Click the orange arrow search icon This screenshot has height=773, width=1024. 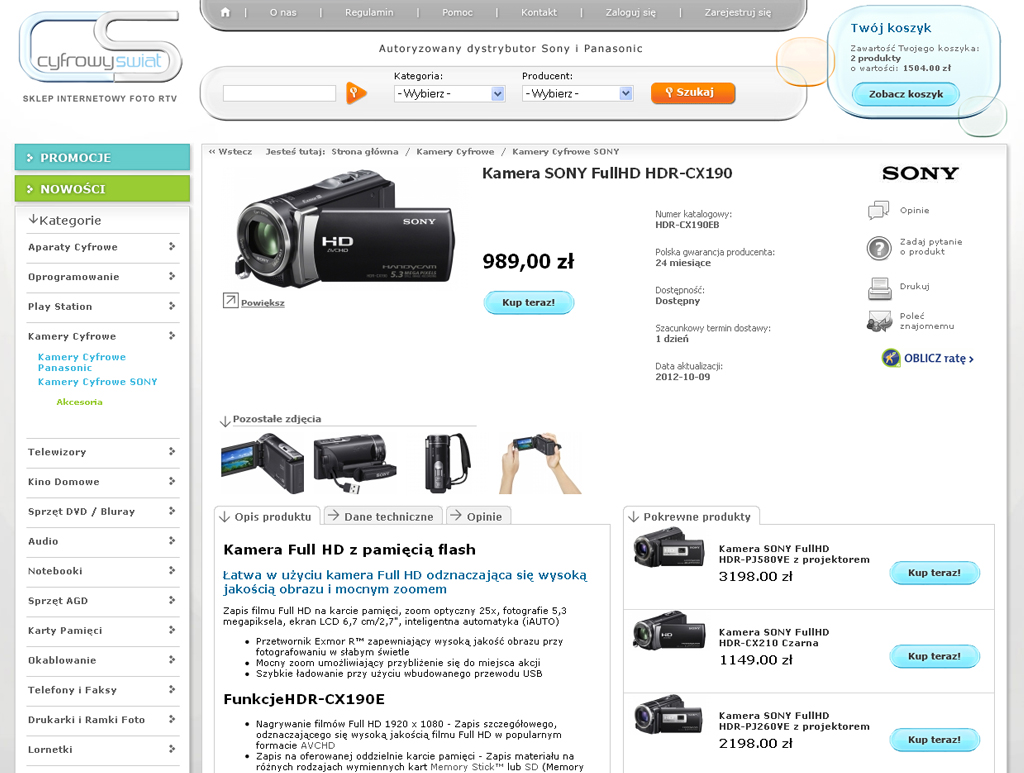(x=356, y=93)
